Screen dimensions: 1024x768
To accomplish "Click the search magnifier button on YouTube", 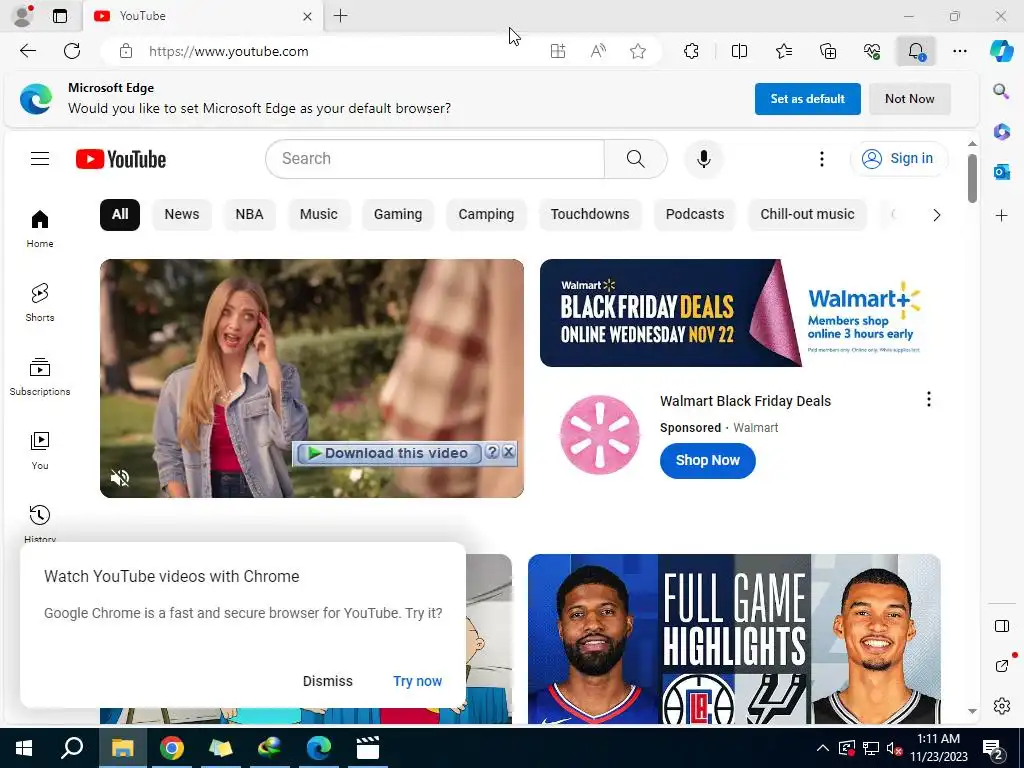I will [x=635, y=159].
